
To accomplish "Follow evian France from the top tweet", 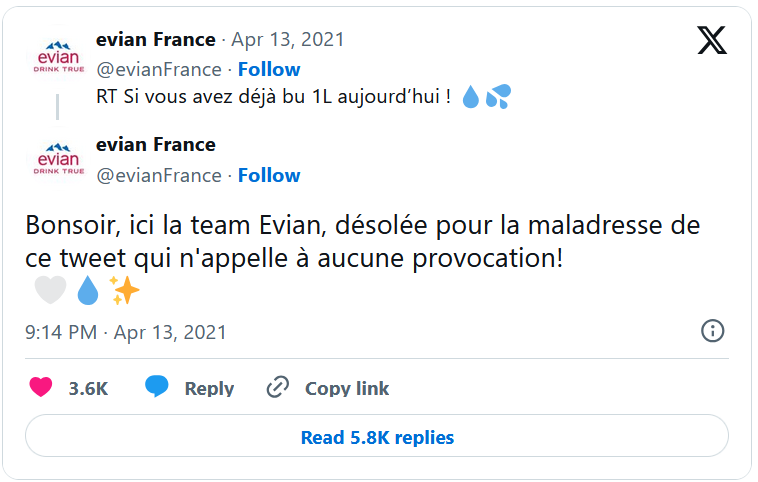I will 269,70.
